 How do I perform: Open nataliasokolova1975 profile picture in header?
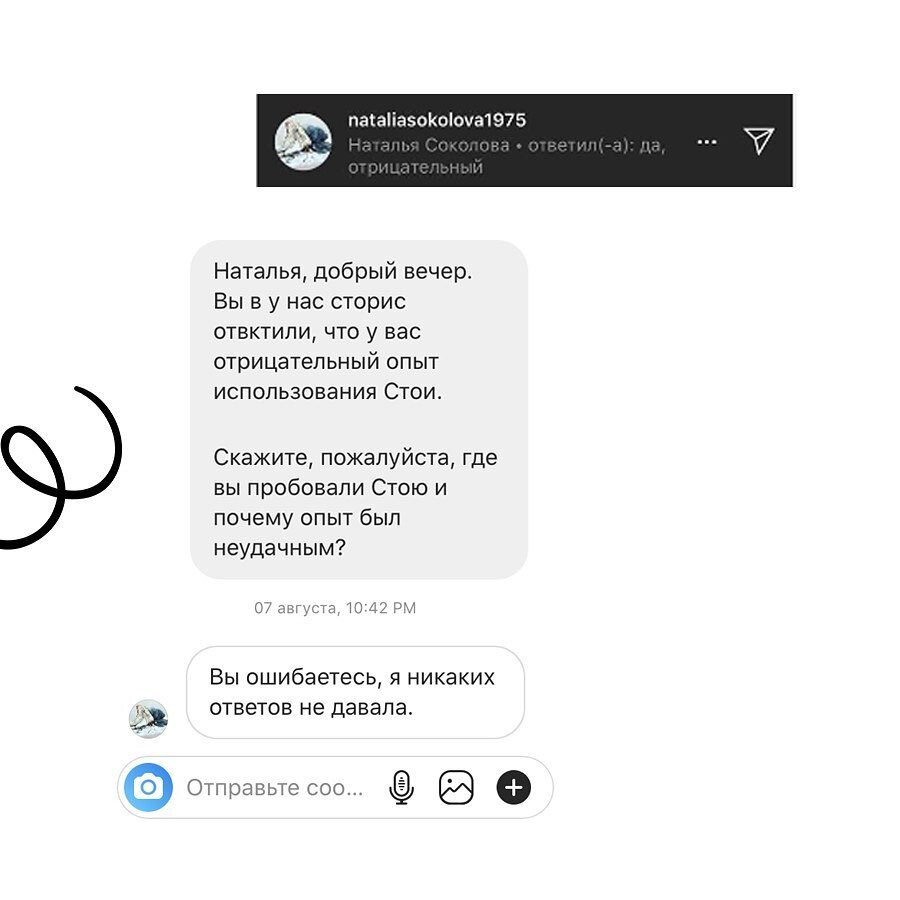(x=303, y=141)
